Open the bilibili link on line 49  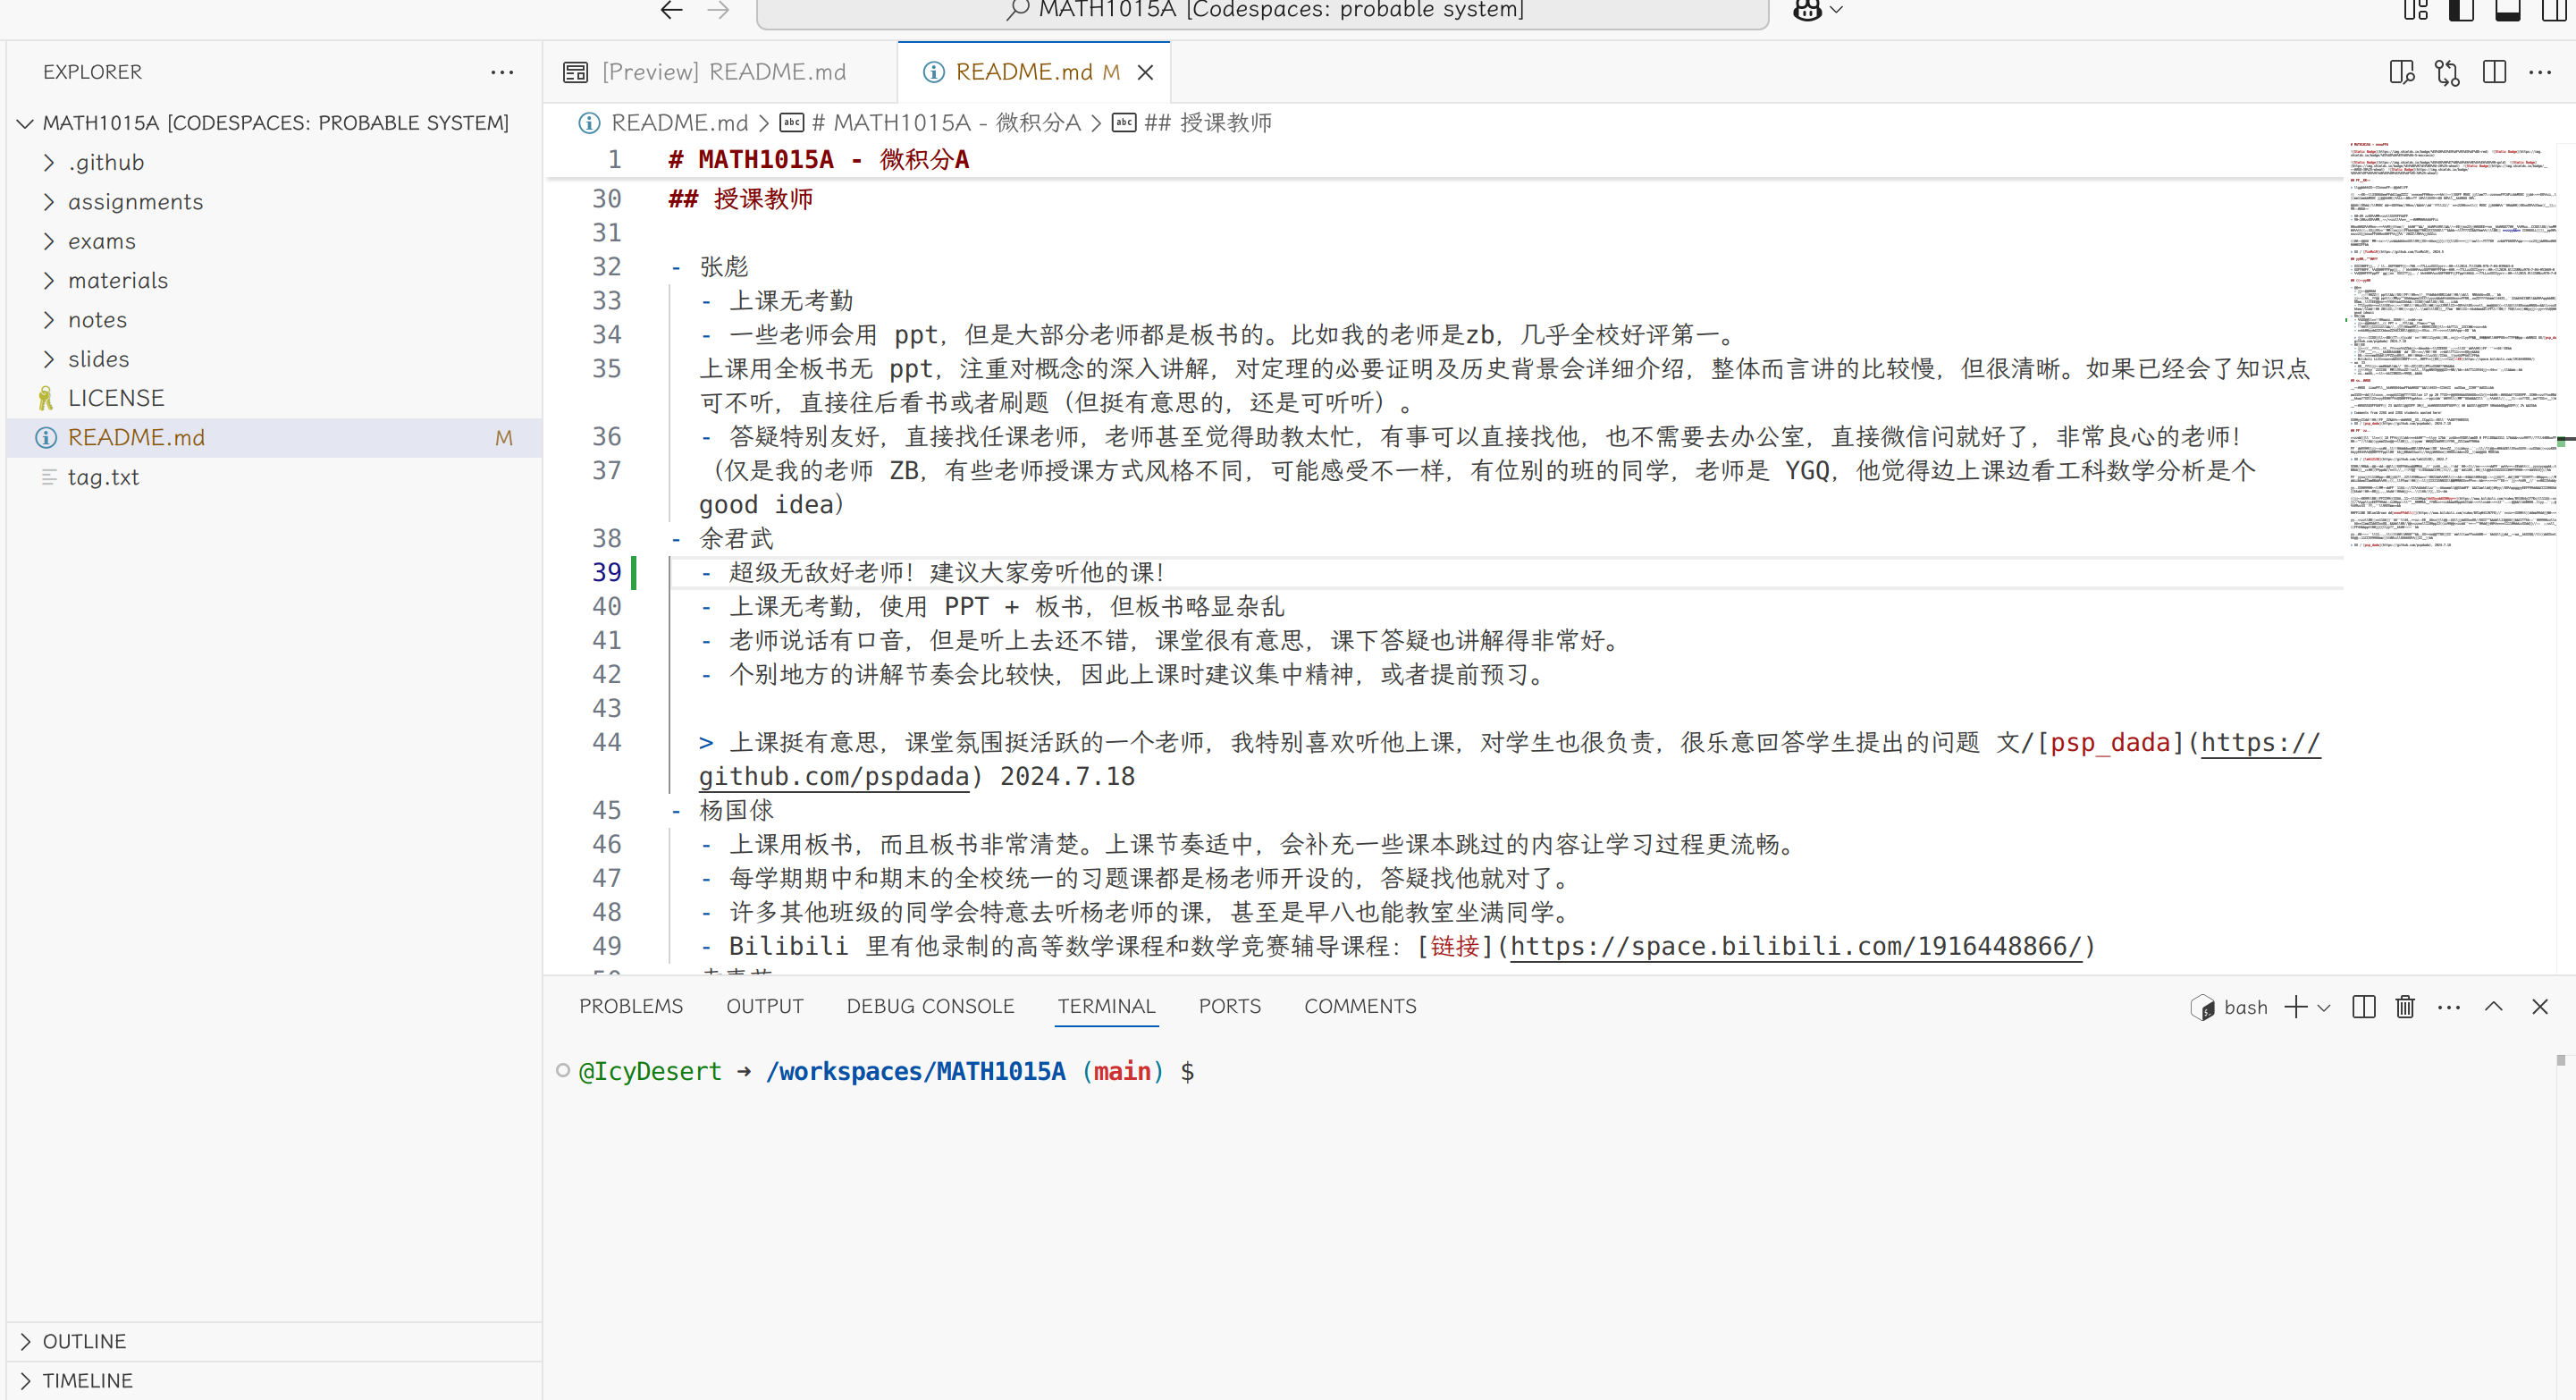(x=1795, y=946)
